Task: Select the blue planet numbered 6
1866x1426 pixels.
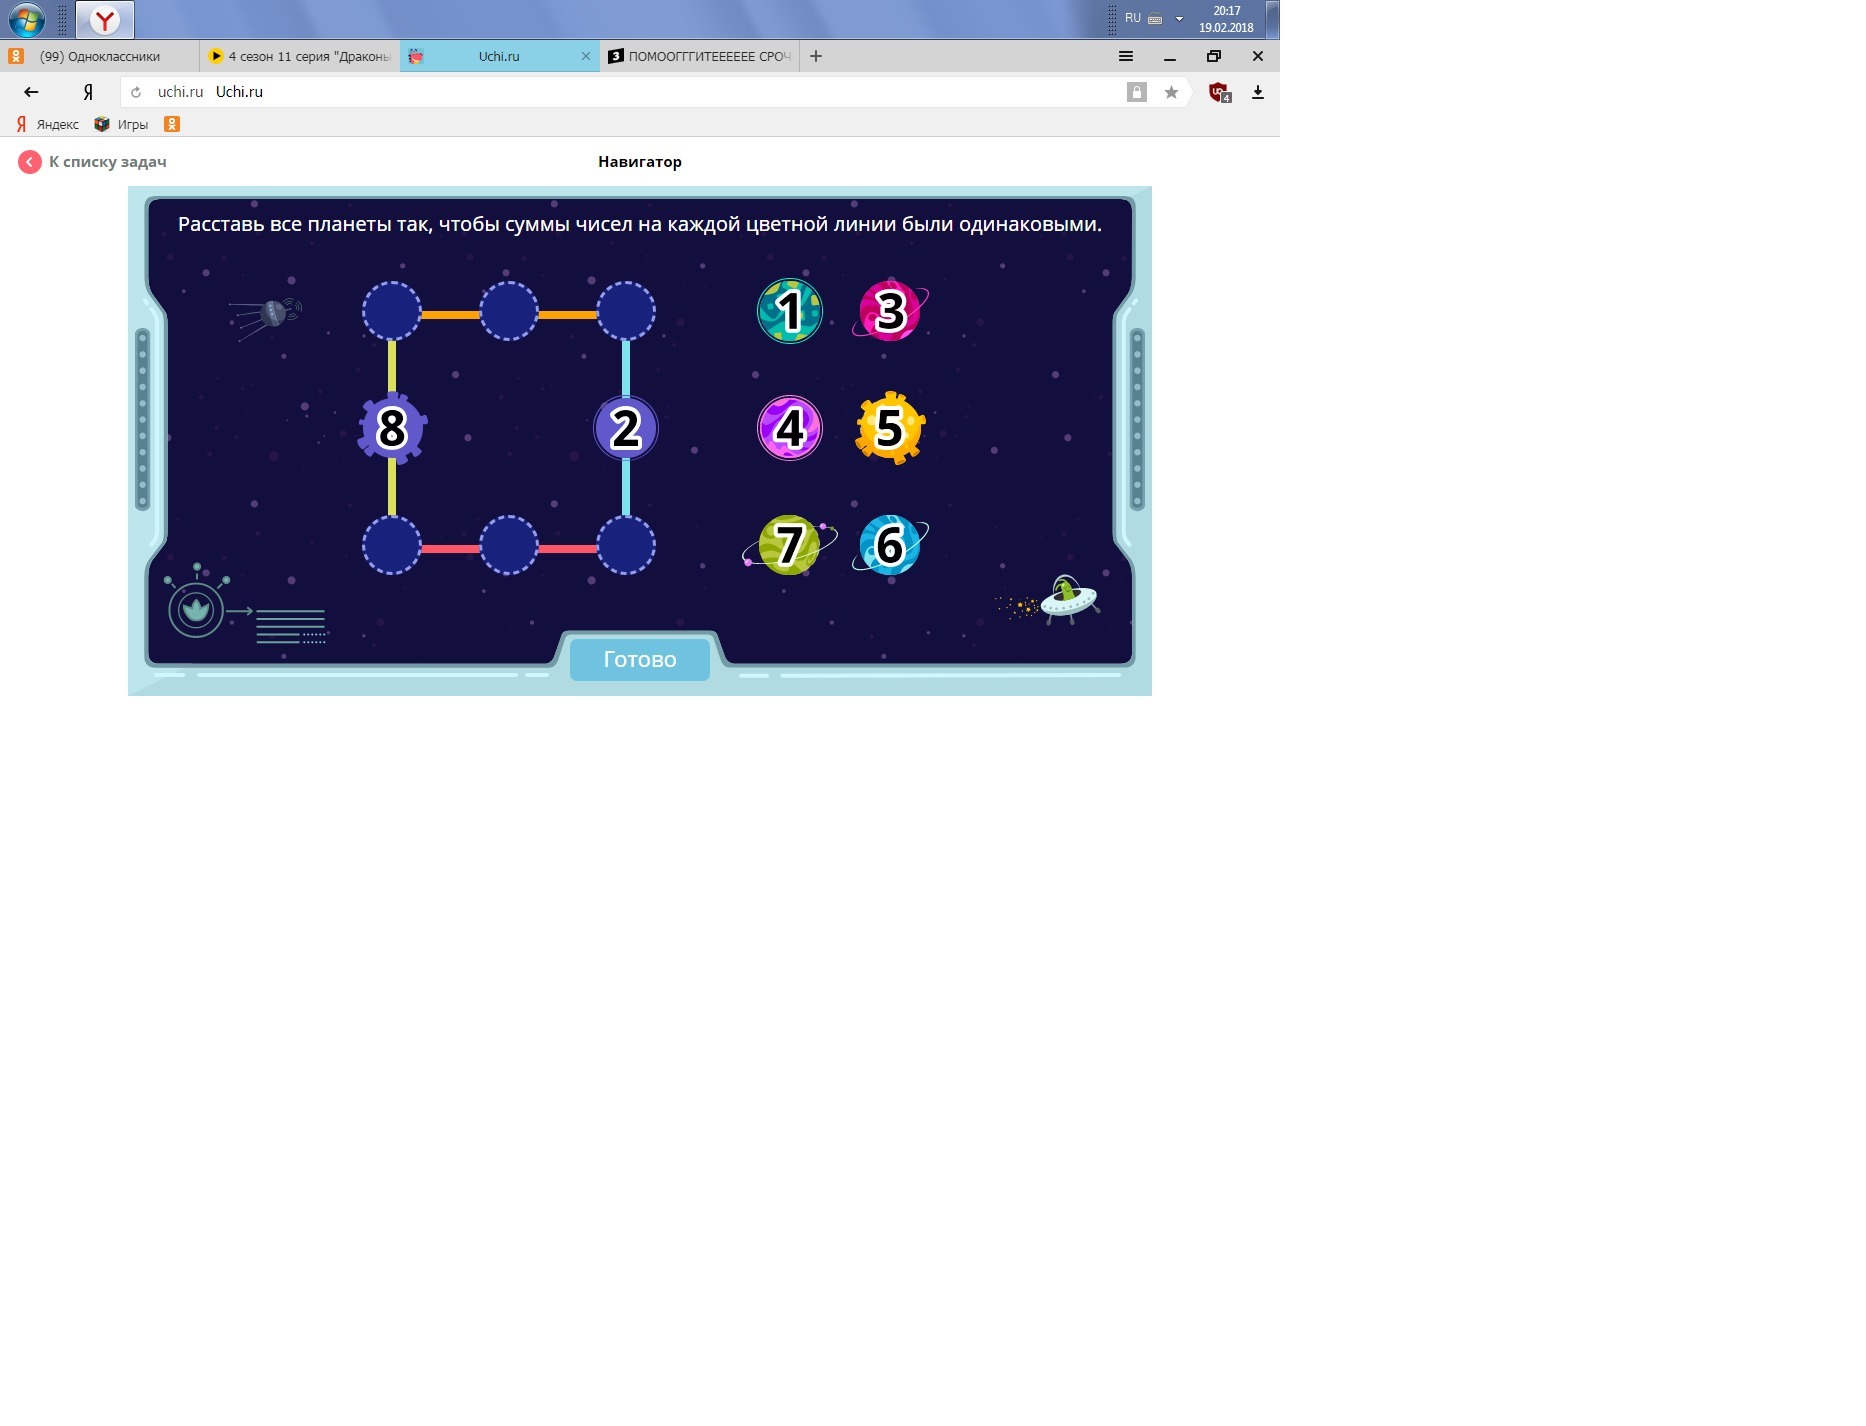Action: (x=889, y=545)
